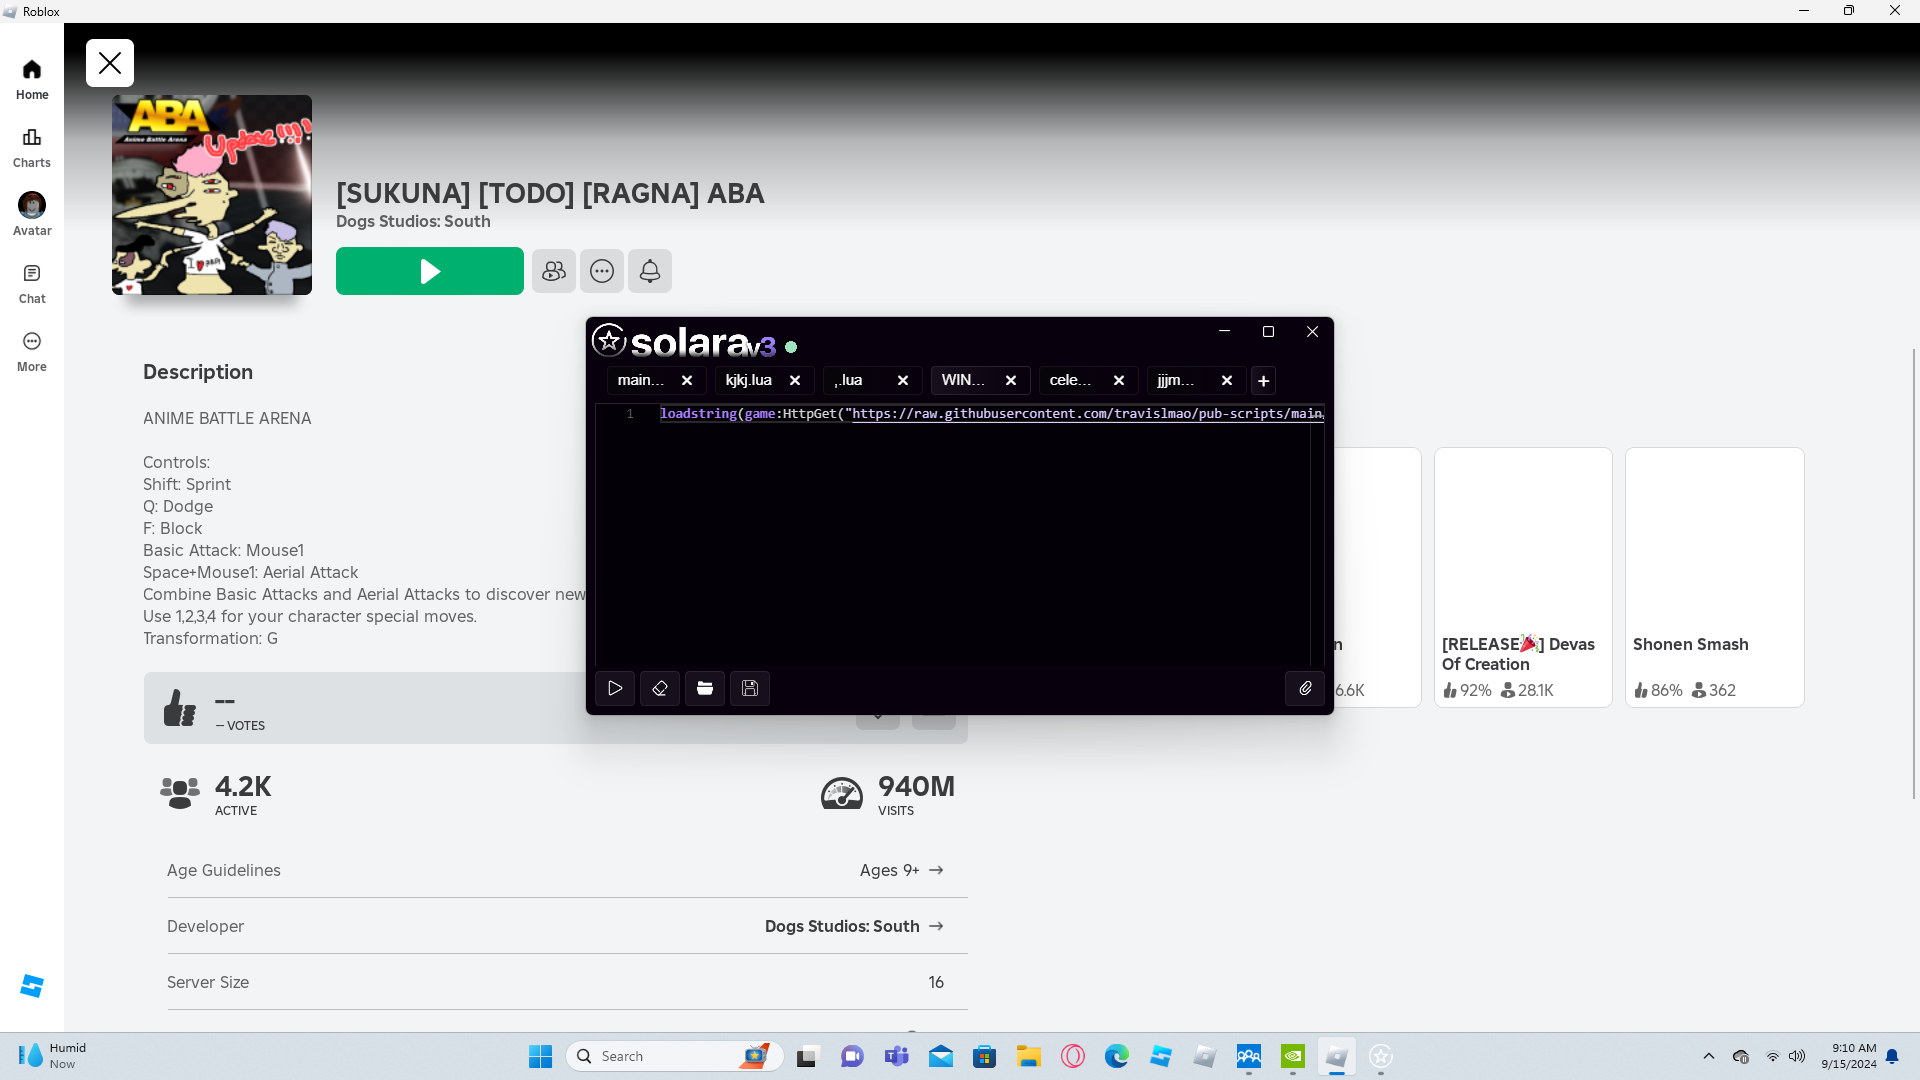Expand the hidden system tray icons chevron
Viewport: 1920px width, 1080px height.
coord(1708,1056)
